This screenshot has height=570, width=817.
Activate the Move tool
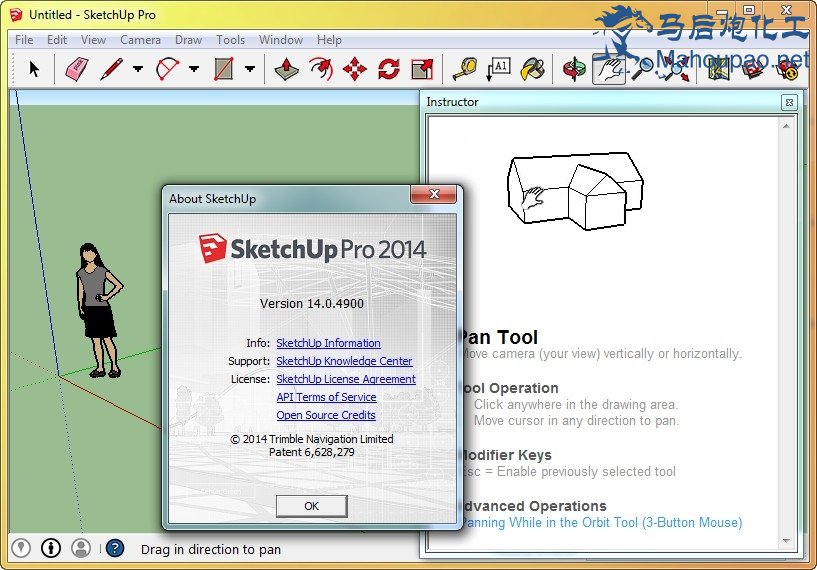(x=355, y=69)
